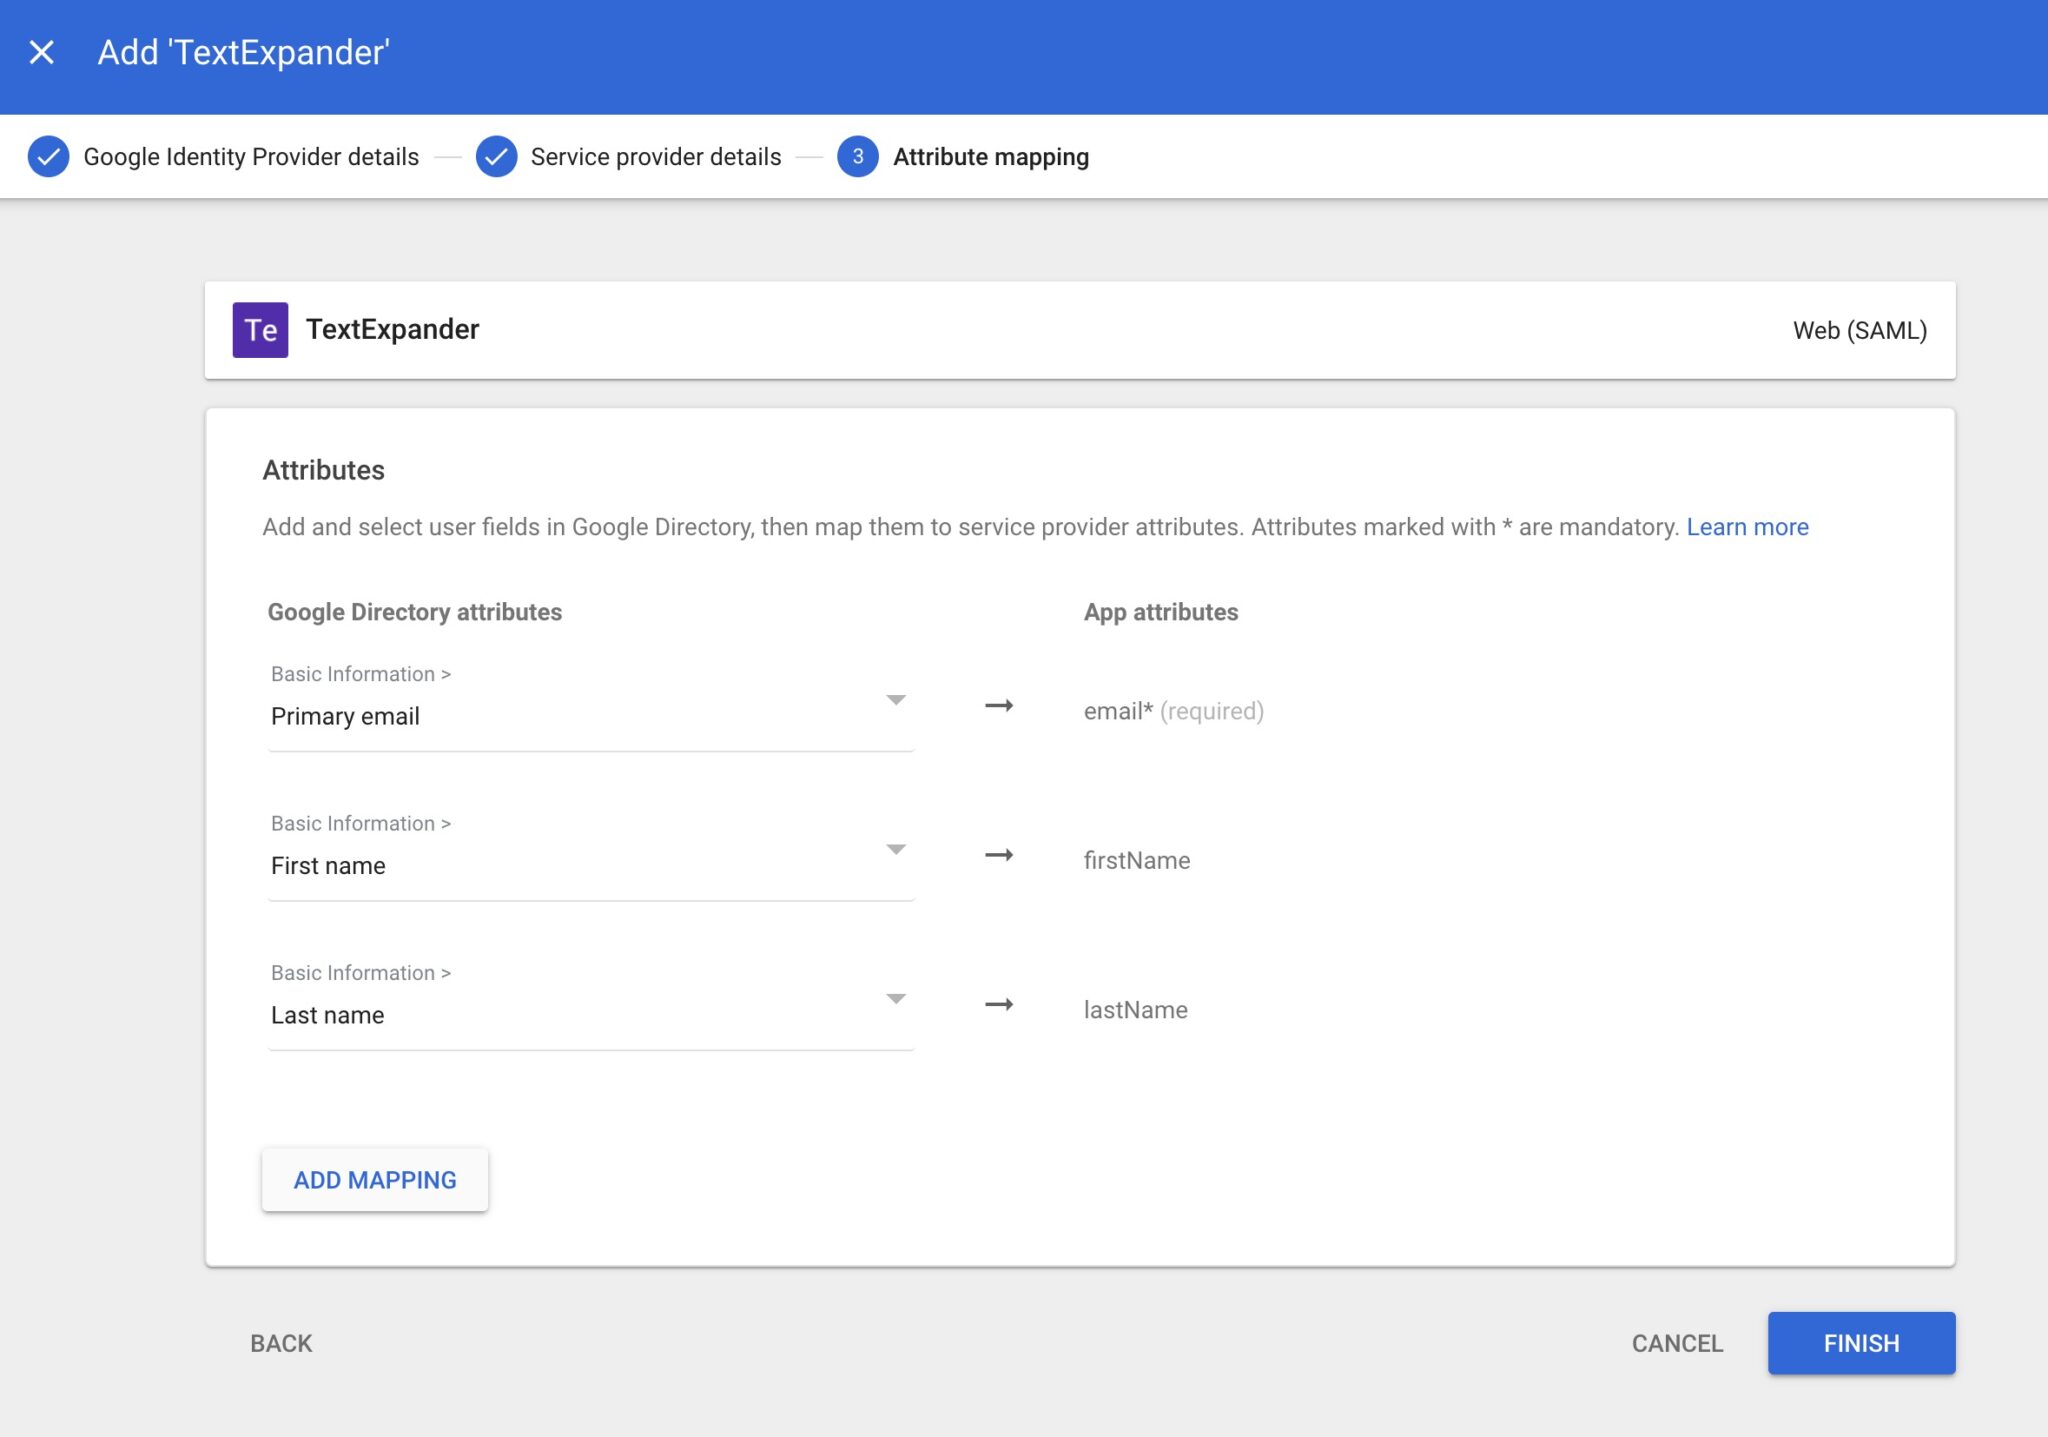
Task: Click the arrow icon next to firstName attribute
Action: [x=999, y=855]
